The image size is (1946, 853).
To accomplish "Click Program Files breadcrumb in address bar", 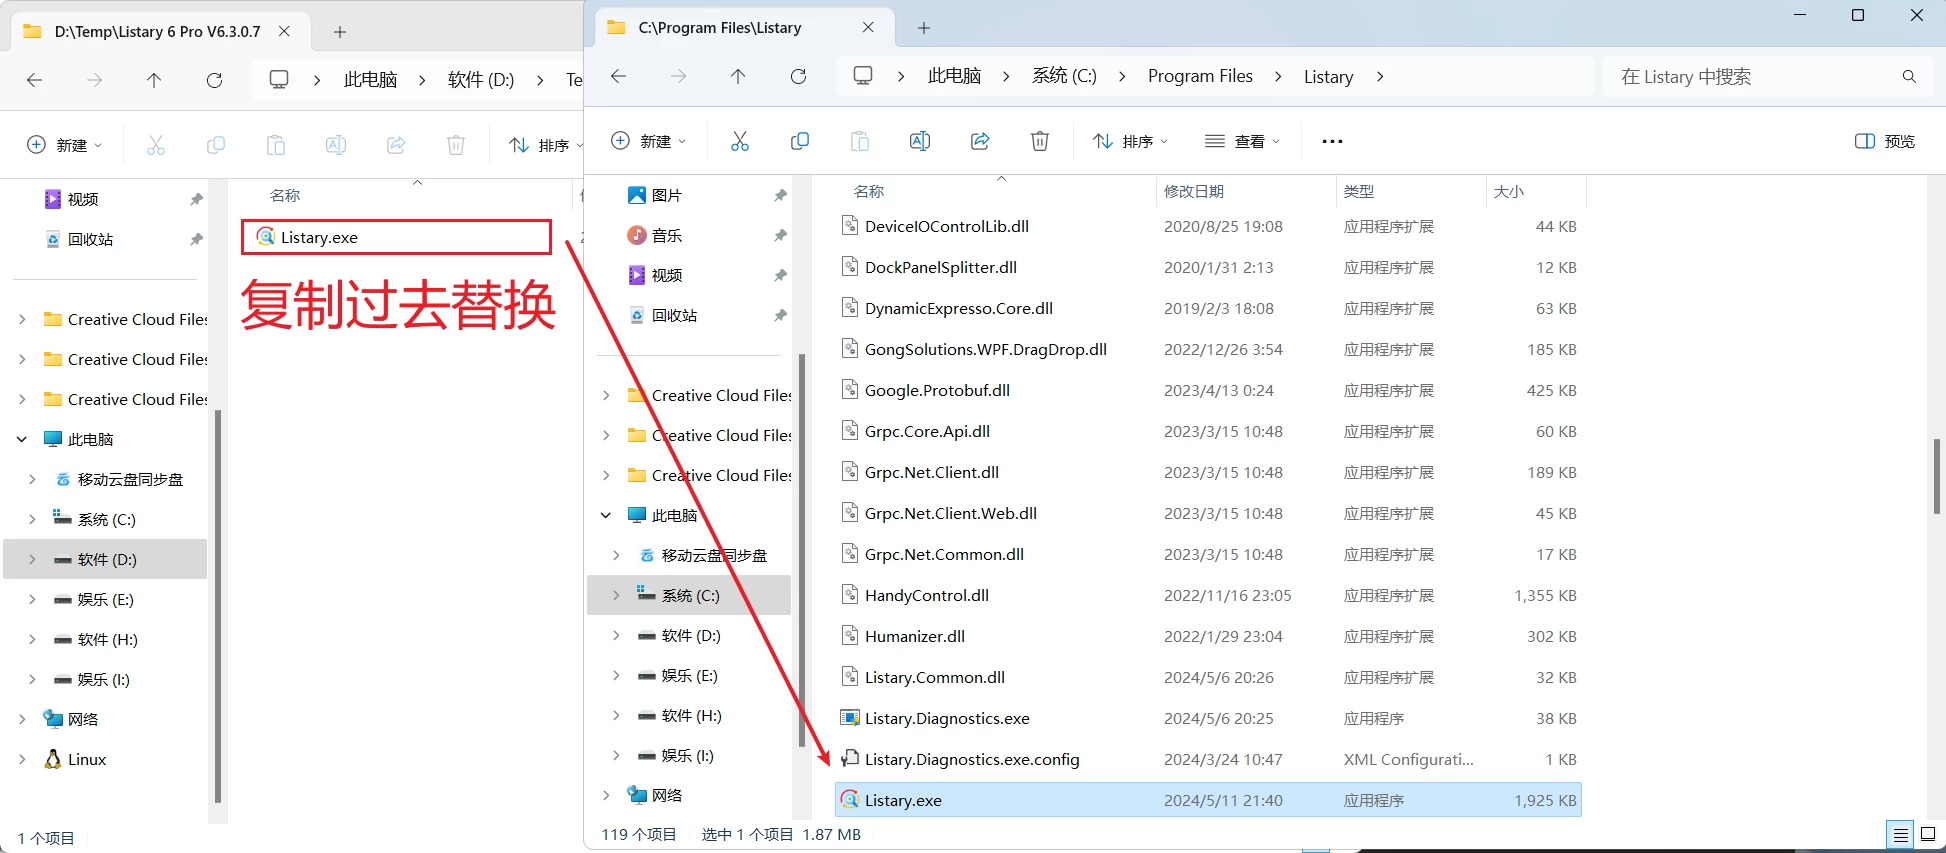I will (1200, 76).
